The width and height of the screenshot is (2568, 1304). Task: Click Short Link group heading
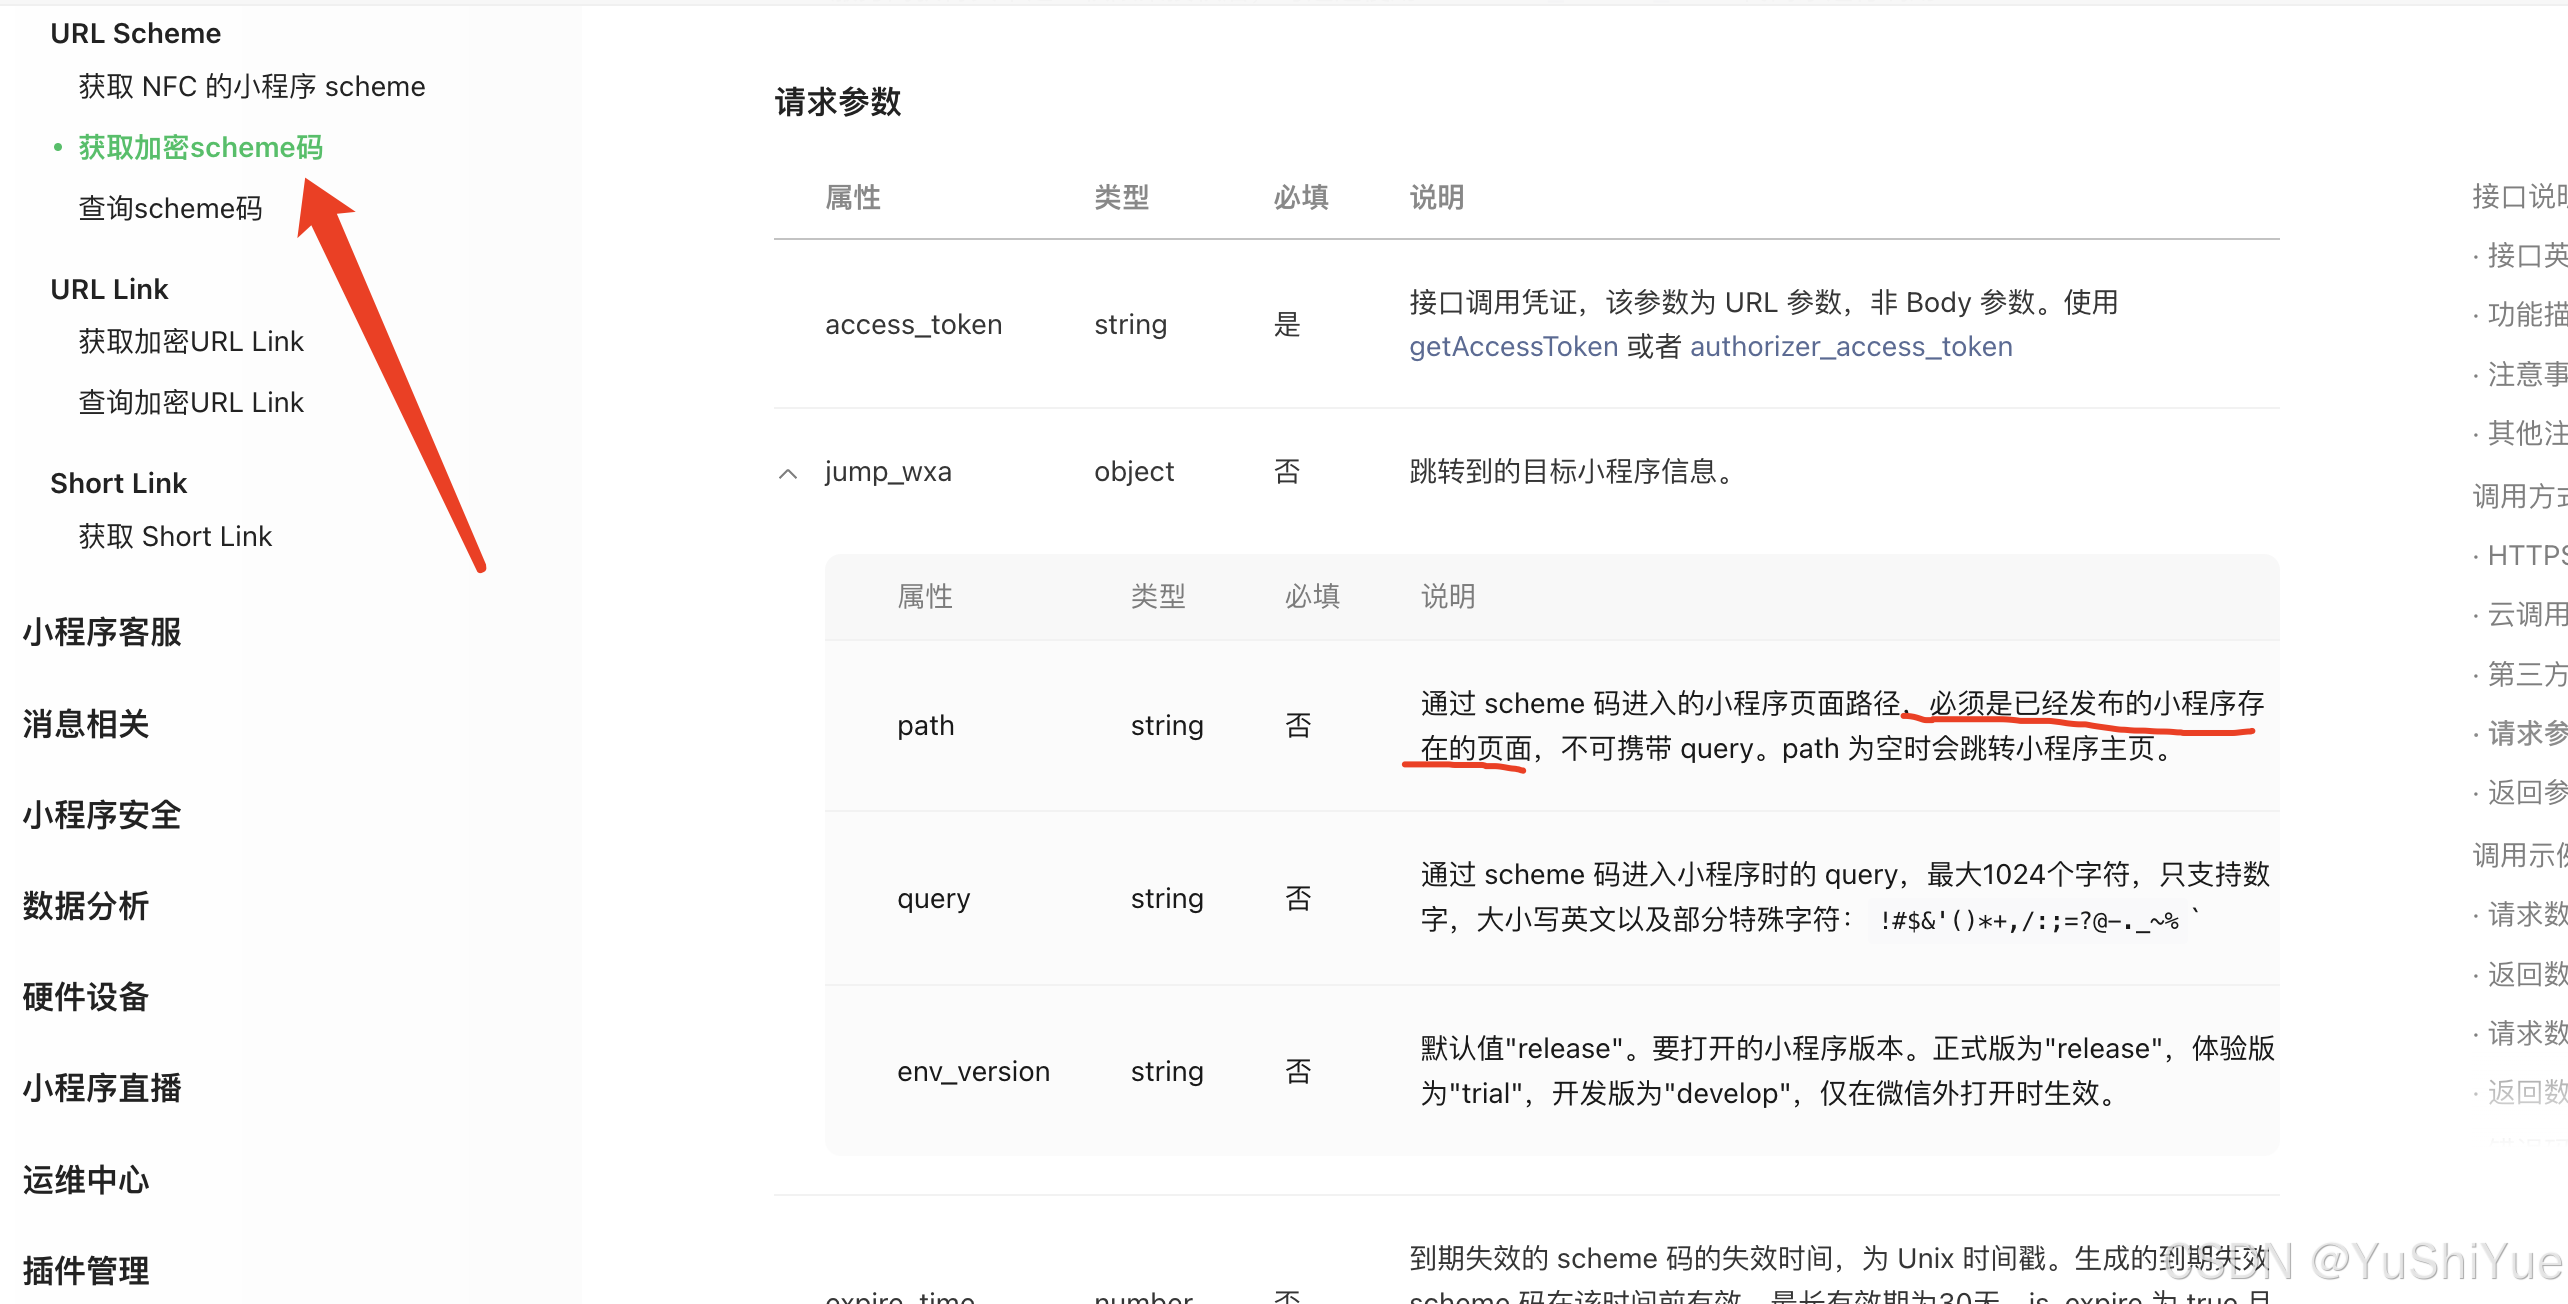118,483
